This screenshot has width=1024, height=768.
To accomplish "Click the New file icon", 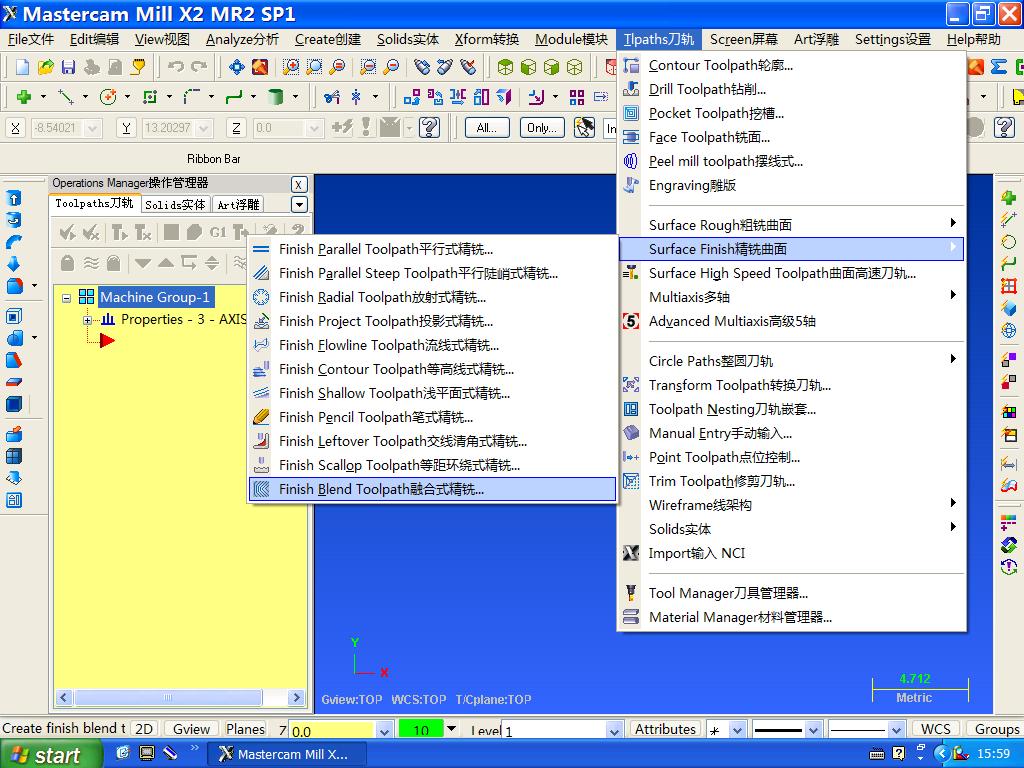I will 22,67.
